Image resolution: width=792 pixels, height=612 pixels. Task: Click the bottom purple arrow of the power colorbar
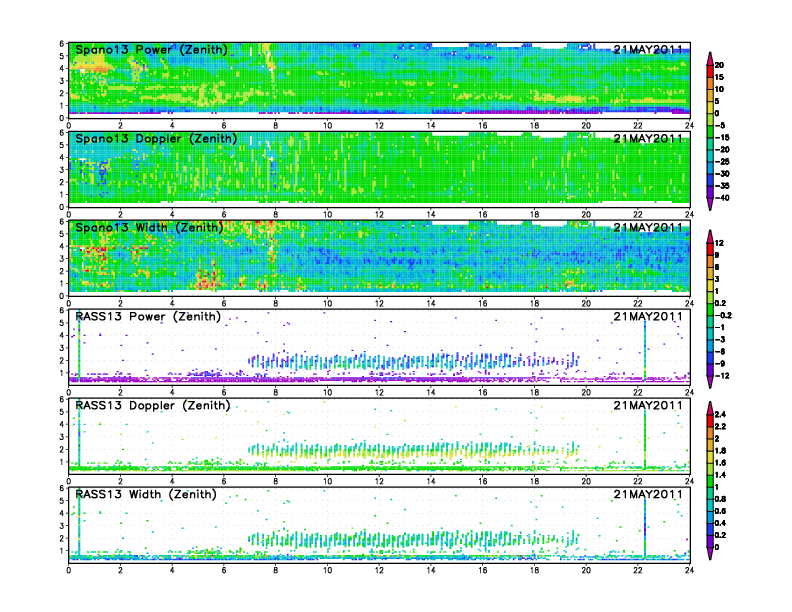(710, 204)
